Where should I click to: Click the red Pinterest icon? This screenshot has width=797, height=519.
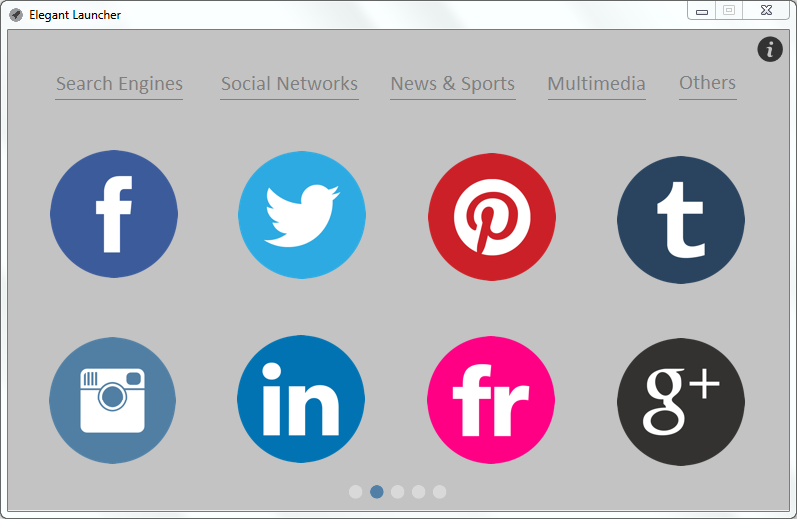point(492,217)
